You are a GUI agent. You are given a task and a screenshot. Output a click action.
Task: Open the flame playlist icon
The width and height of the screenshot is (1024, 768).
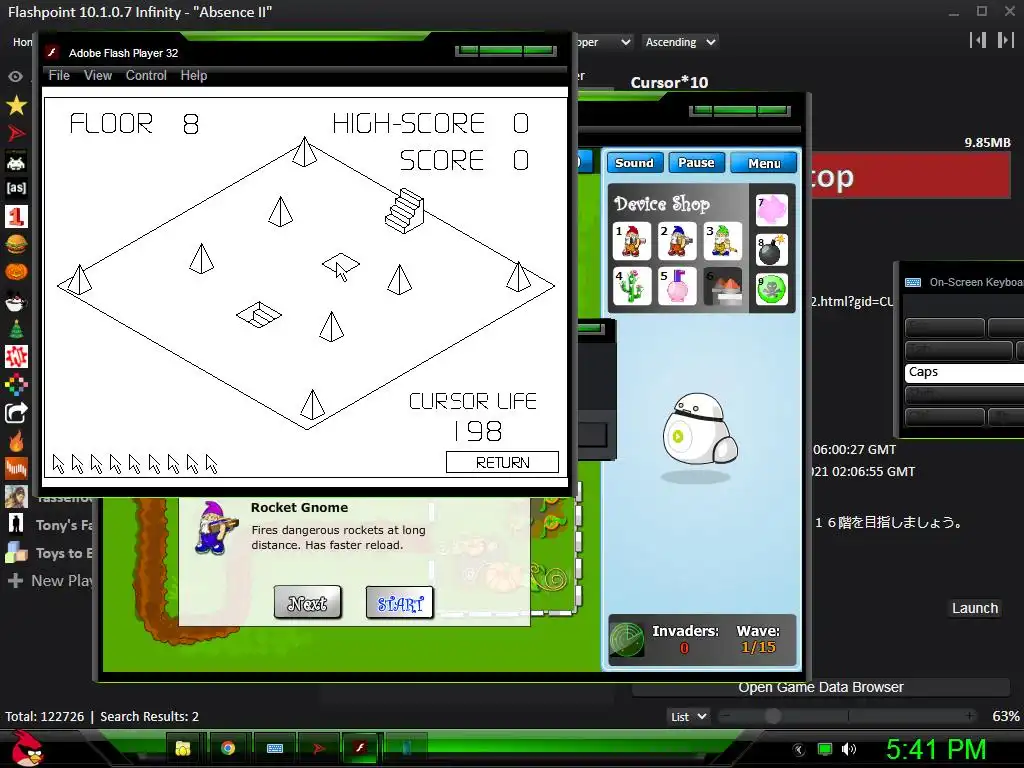coord(16,441)
